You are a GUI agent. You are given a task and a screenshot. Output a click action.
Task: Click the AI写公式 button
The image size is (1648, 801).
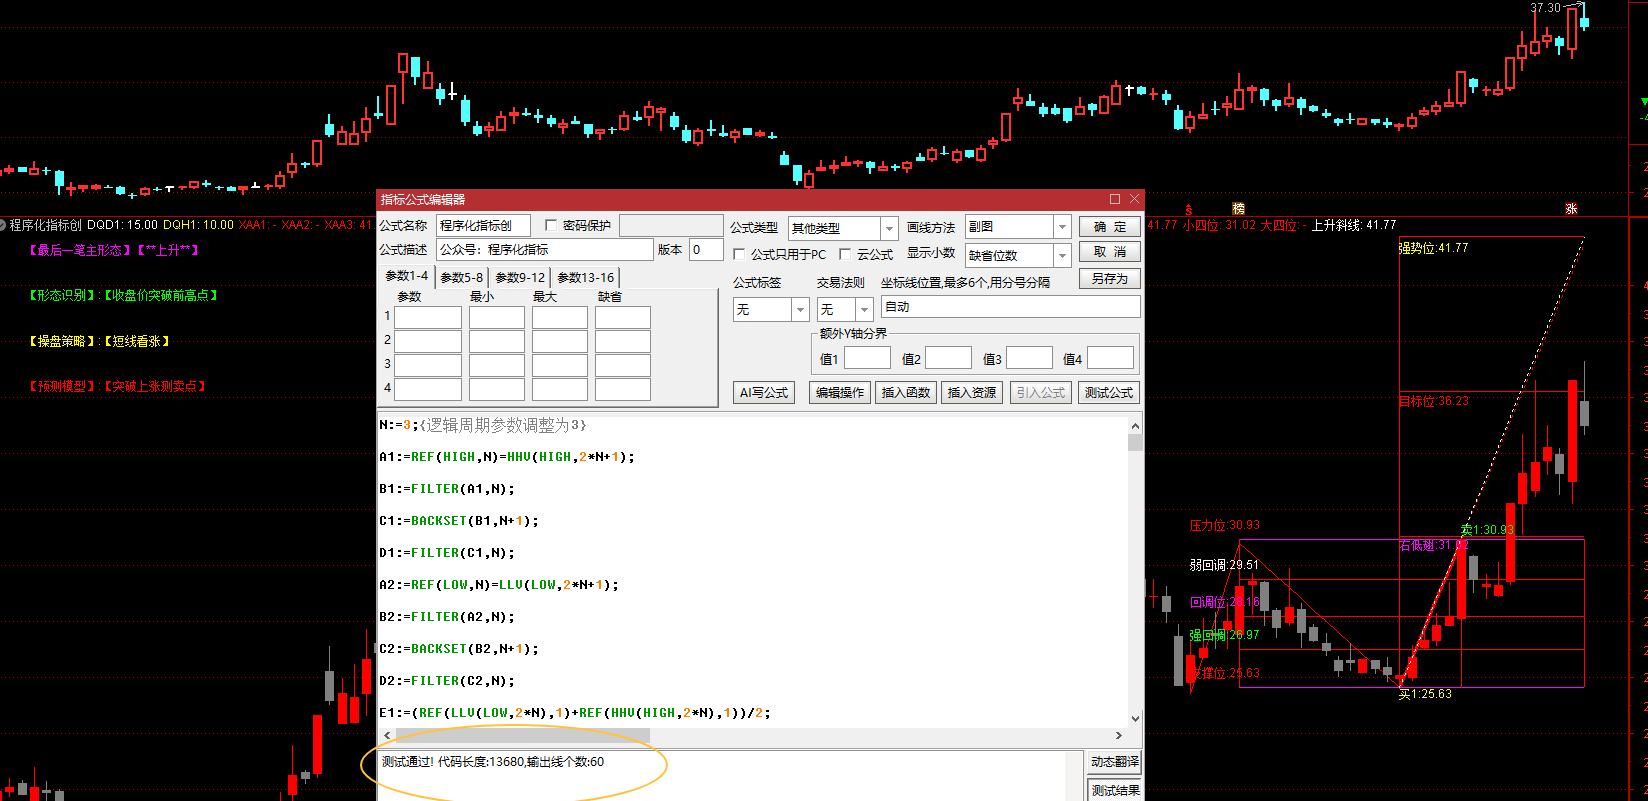[x=764, y=392]
